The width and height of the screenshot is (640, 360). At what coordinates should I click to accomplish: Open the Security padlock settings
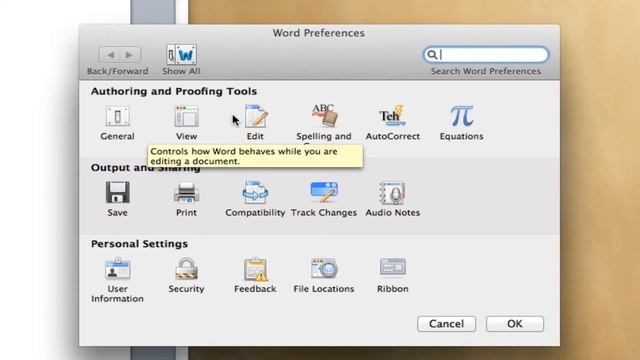(x=187, y=269)
